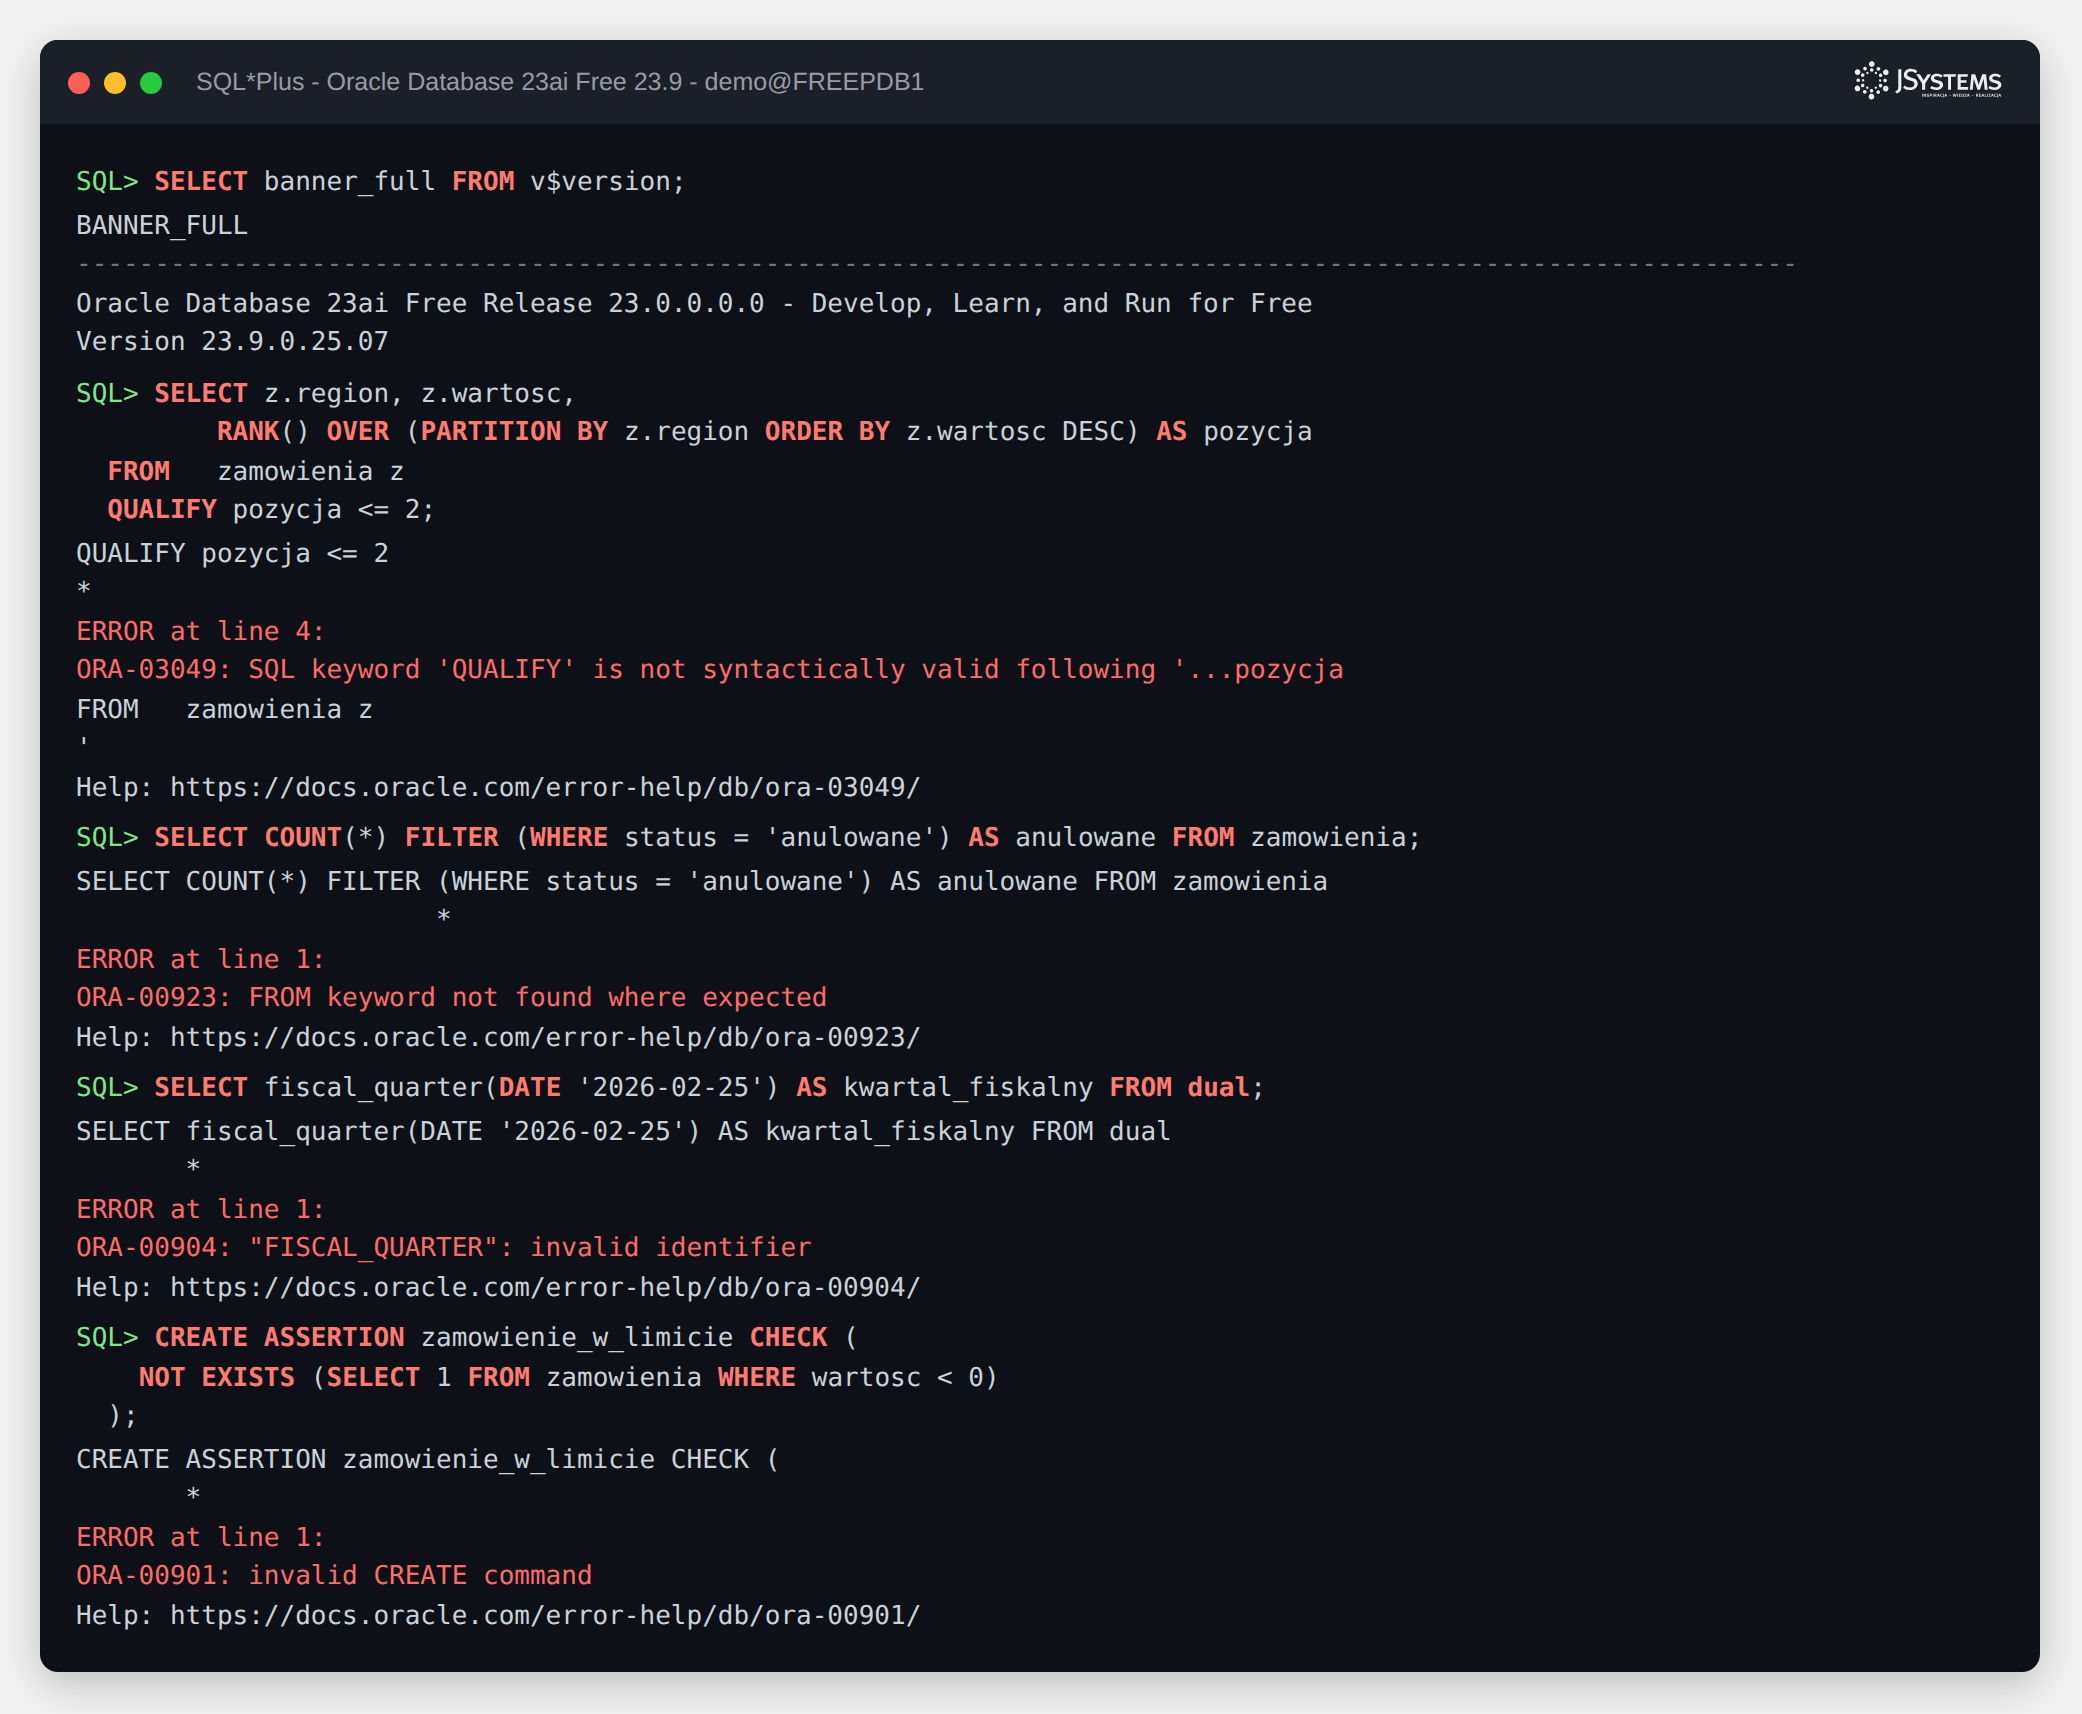Click the highlighted 'FROM zamowienia z' query line

(256, 472)
